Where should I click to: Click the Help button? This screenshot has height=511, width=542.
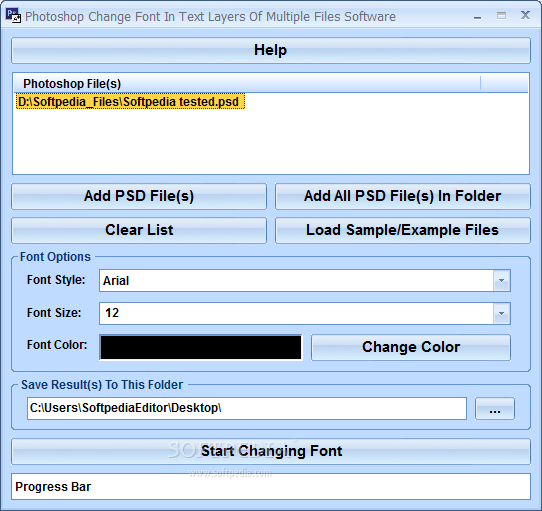(x=271, y=50)
